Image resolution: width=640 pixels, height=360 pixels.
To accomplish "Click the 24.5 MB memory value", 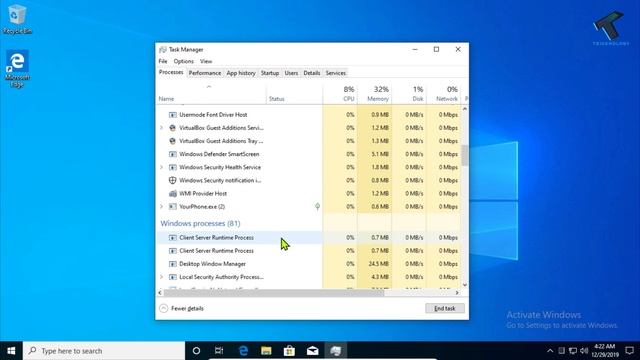I will tap(378, 264).
